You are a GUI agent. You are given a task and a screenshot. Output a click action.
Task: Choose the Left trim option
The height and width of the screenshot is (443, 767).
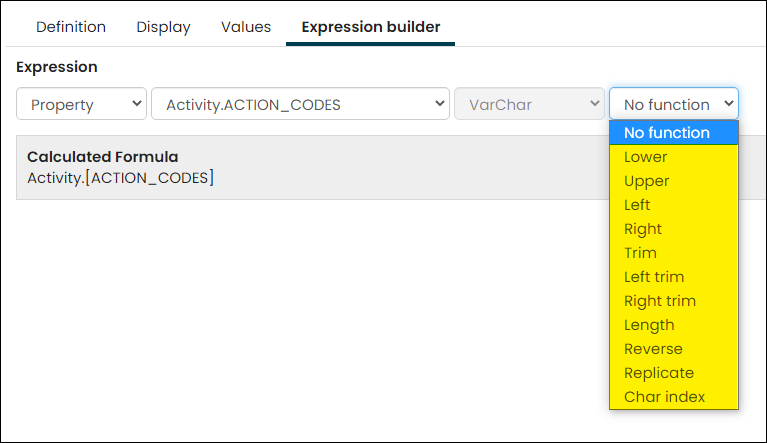674,277
